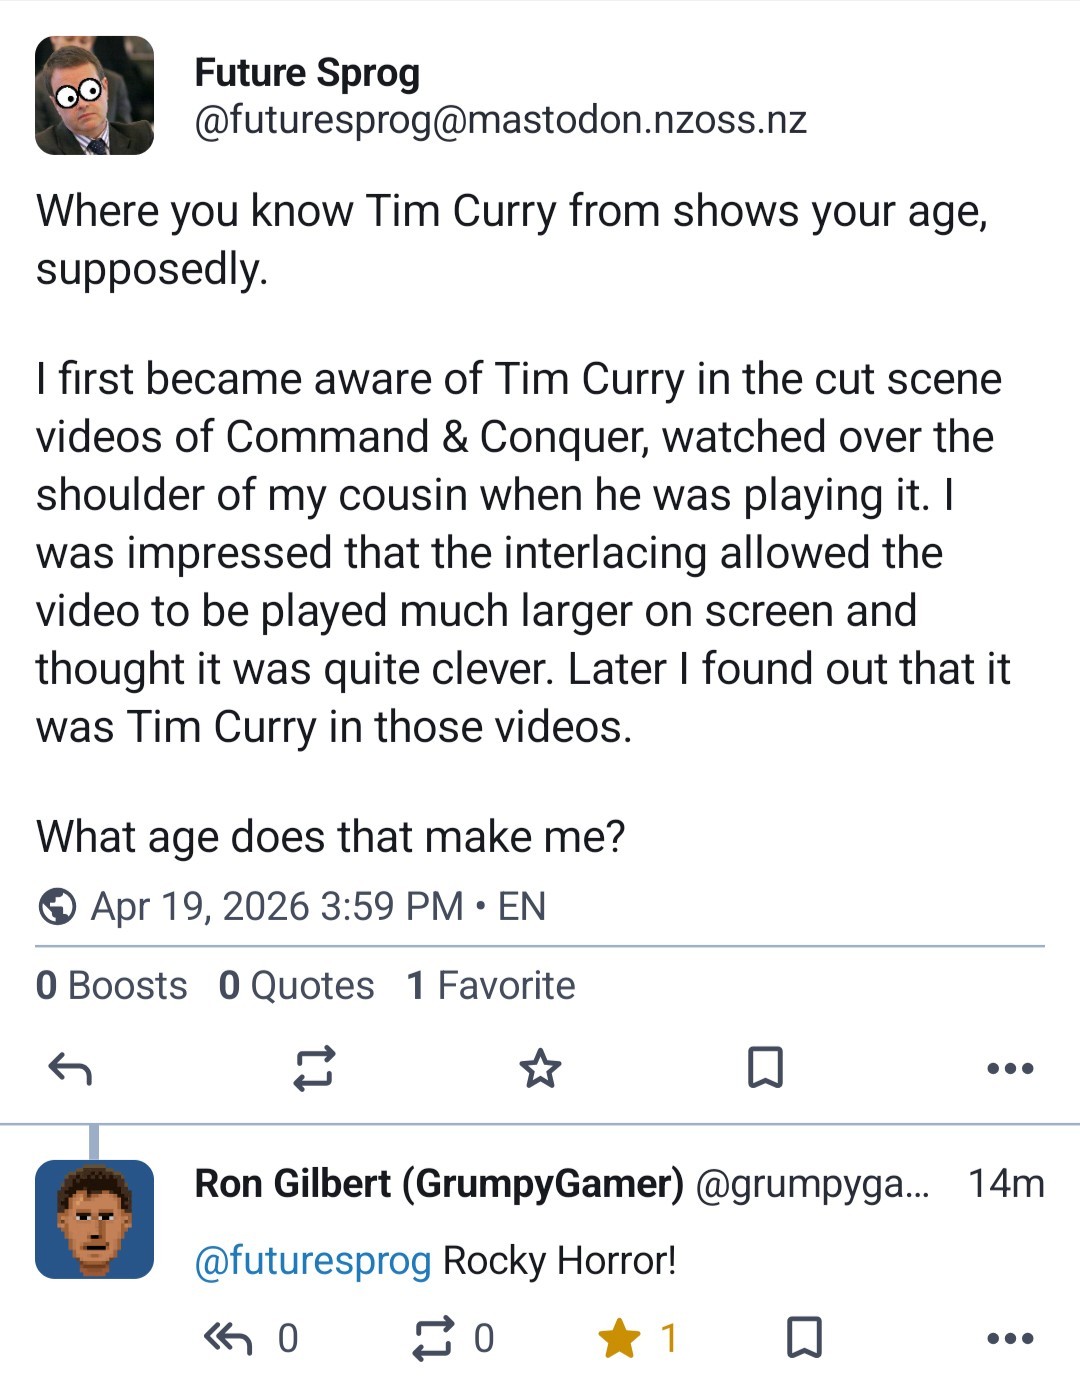The width and height of the screenshot is (1080, 1386).
Task: Favorite the main post with star
Action: (x=540, y=1068)
